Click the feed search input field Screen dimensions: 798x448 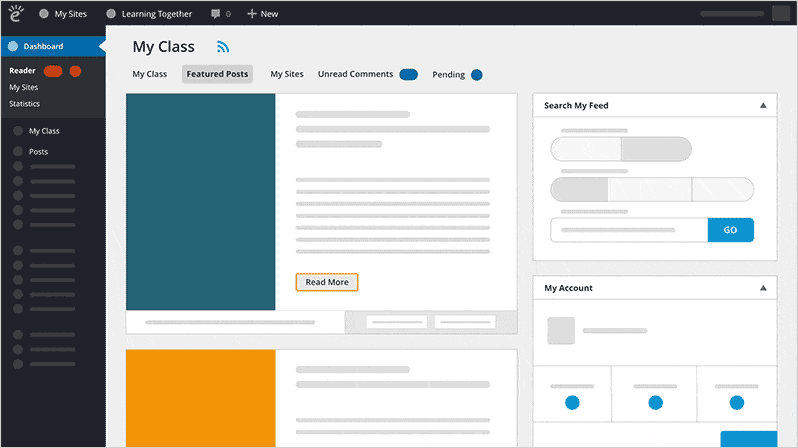(x=629, y=230)
